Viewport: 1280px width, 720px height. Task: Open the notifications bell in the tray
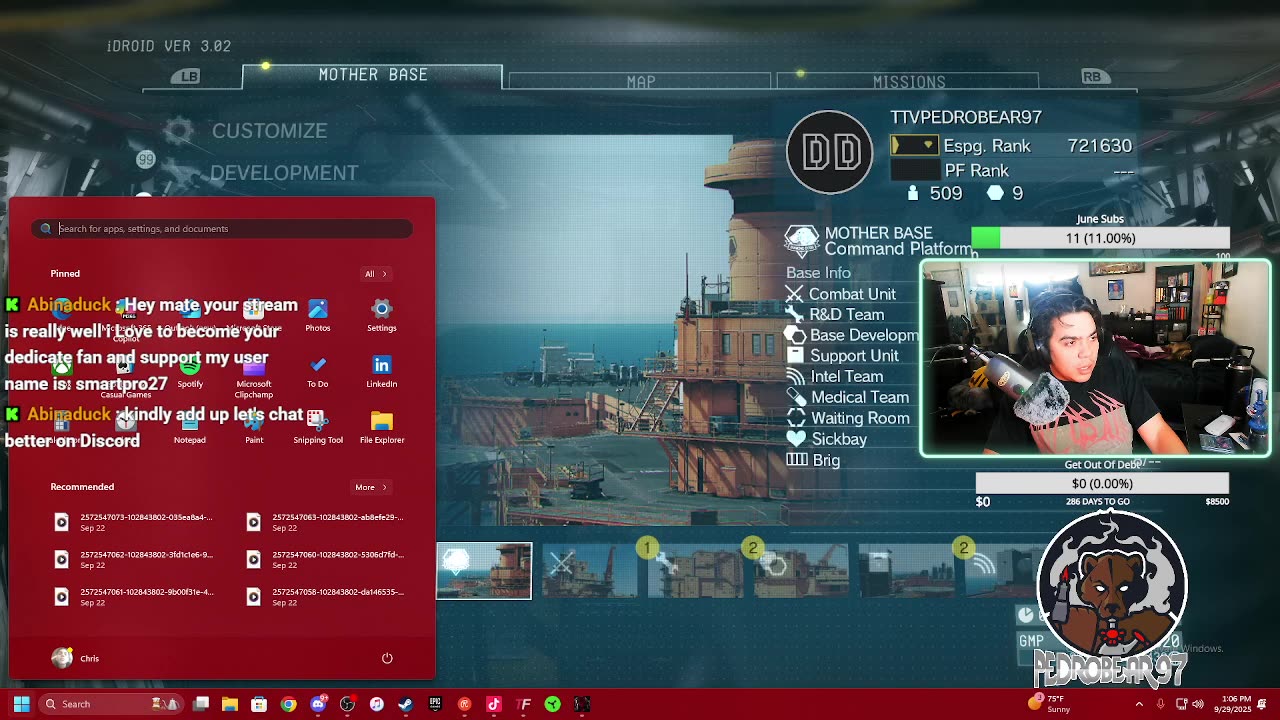1263,704
